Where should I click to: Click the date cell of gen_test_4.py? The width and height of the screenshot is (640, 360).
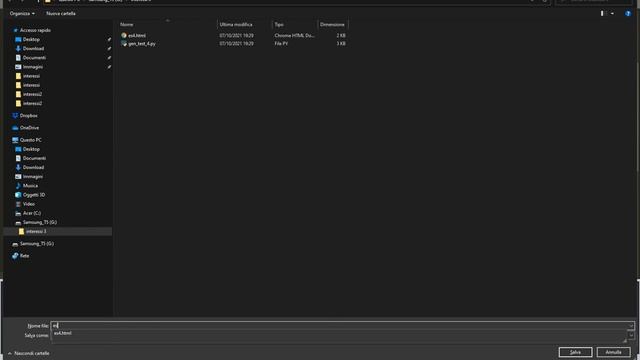(236, 43)
